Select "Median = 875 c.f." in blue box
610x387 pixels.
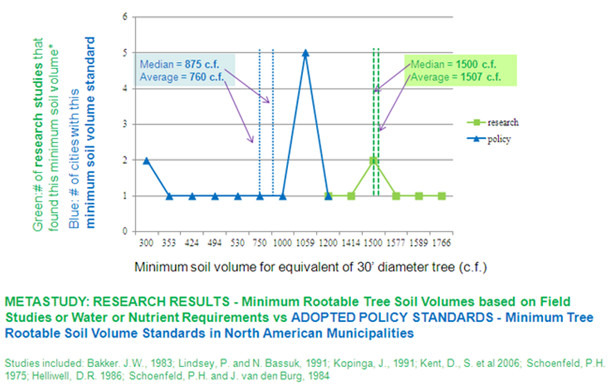[179, 64]
